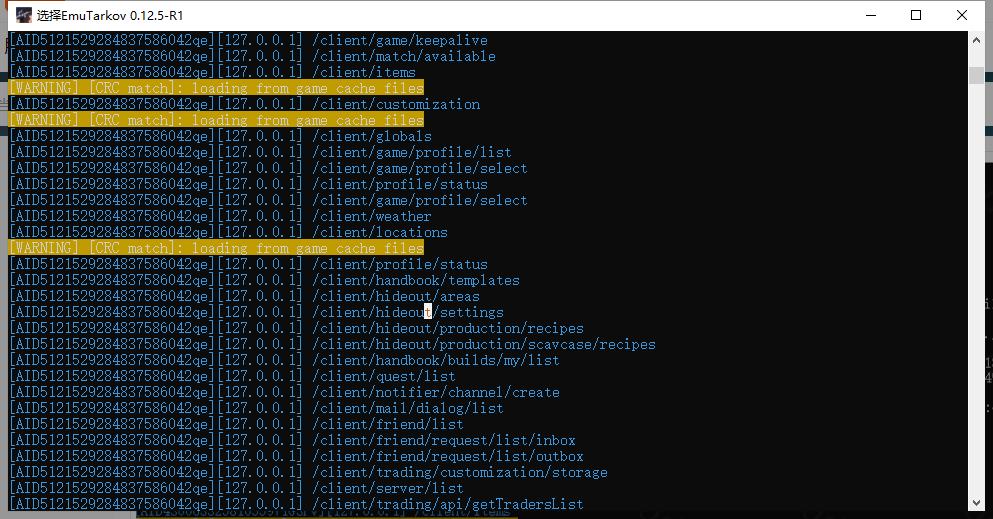This screenshot has height=519, width=993.
Task: Click the /client/hideout/production/recipes log line
Action: click(x=296, y=328)
